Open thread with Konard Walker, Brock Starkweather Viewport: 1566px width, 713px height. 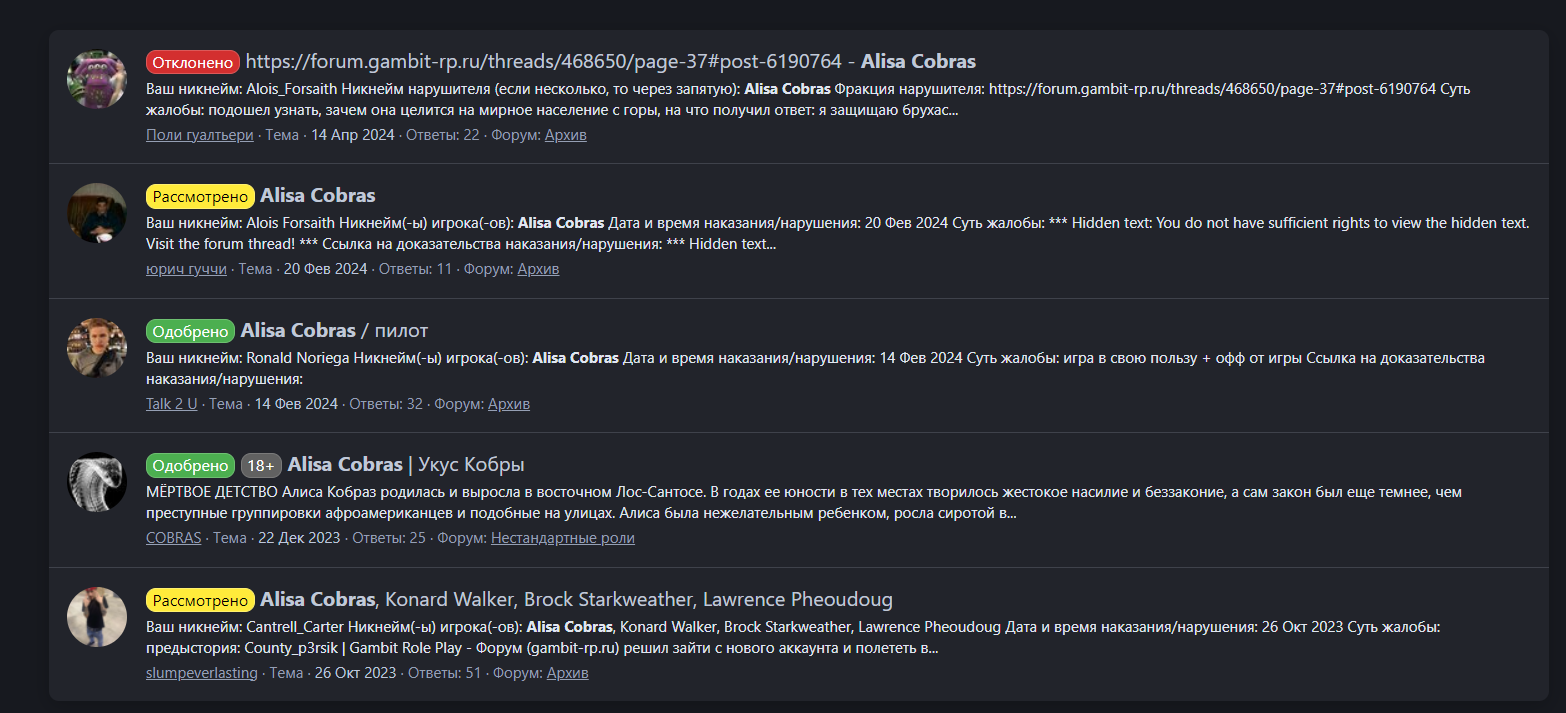pyautogui.click(x=576, y=599)
